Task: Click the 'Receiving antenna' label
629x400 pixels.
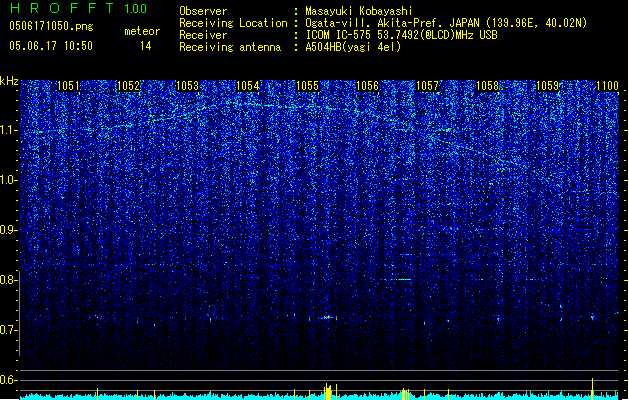Action: (230, 47)
